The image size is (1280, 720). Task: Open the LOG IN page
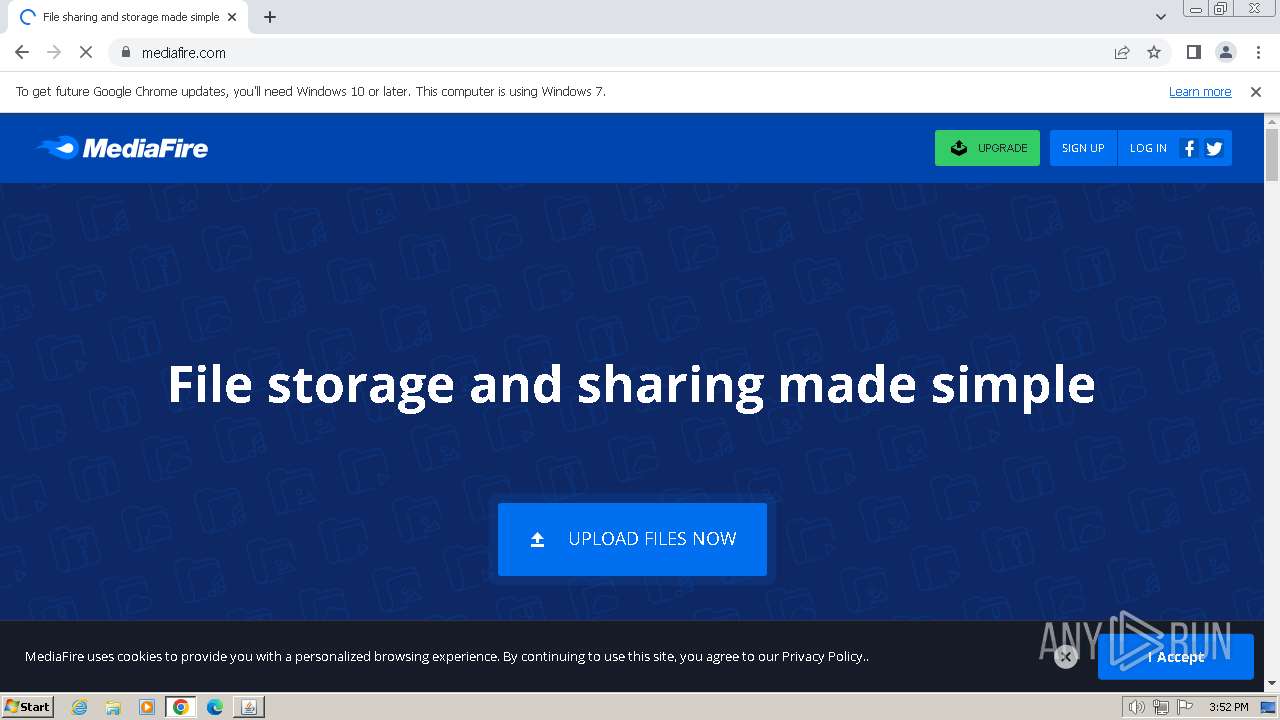point(1148,148)
